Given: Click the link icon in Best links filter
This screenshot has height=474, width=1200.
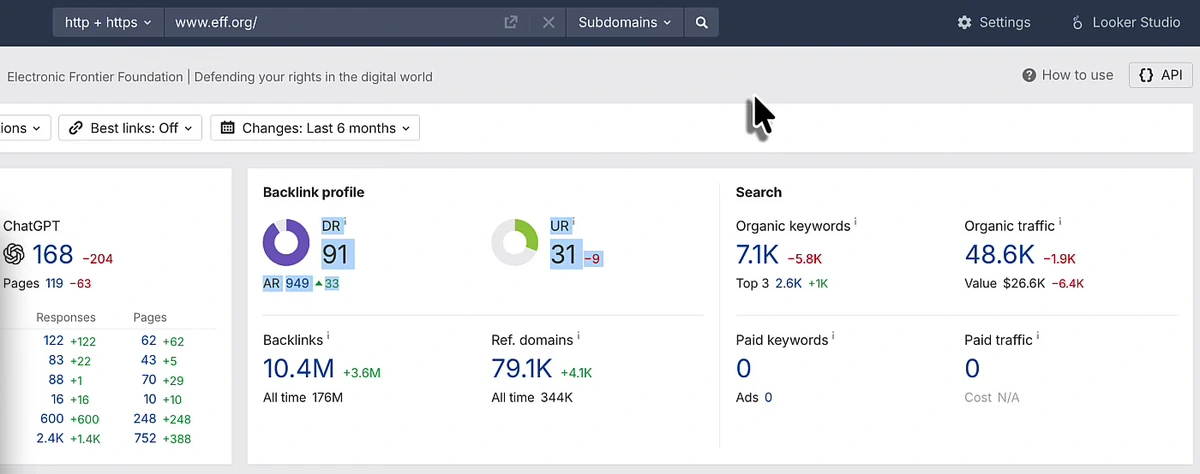Looking at the screenshot, I should click(76, 128).
